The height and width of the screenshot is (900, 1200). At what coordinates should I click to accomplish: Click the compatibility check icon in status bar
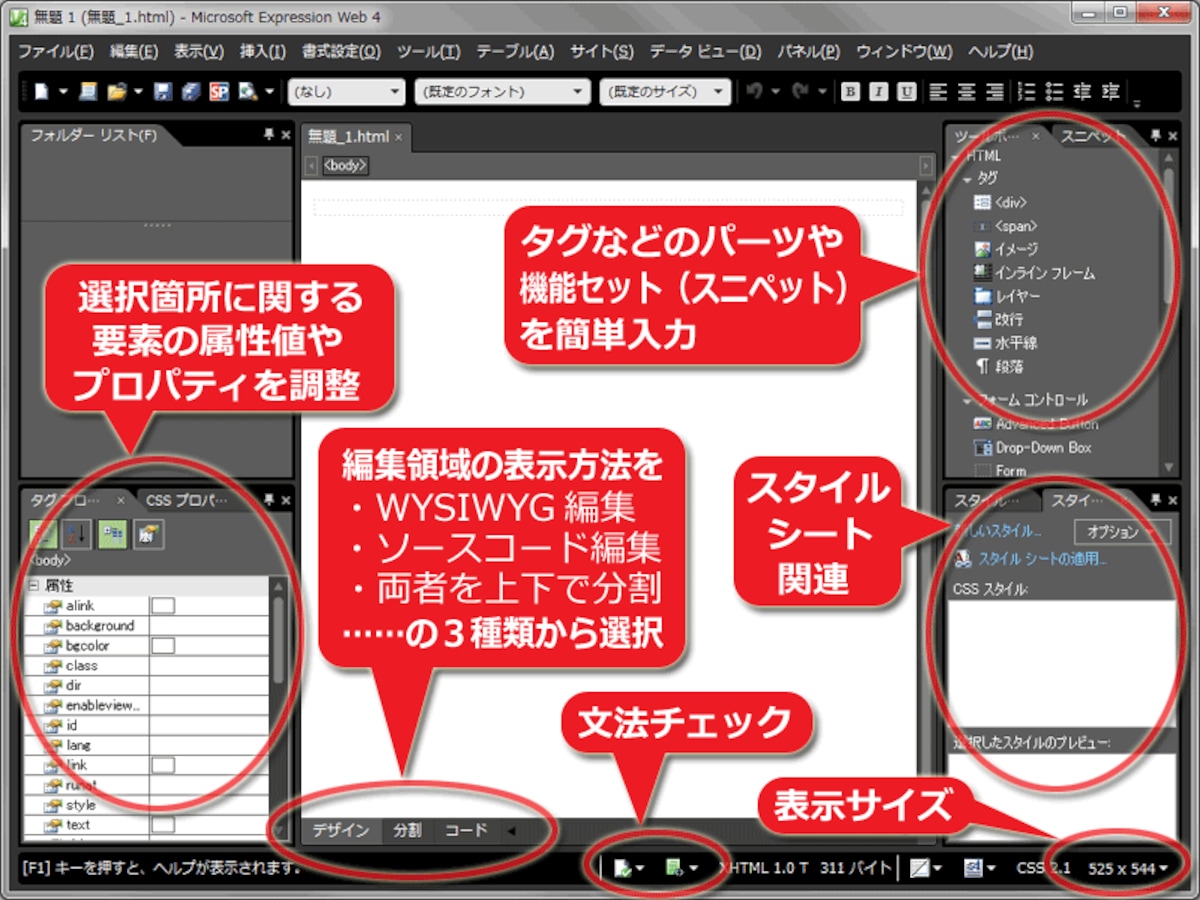tap(624, 868)
